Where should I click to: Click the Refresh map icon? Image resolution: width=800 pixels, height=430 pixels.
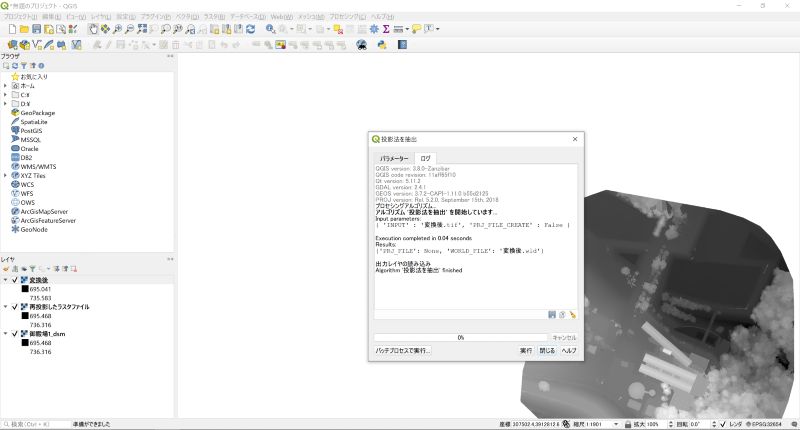[x=250, y=30]
